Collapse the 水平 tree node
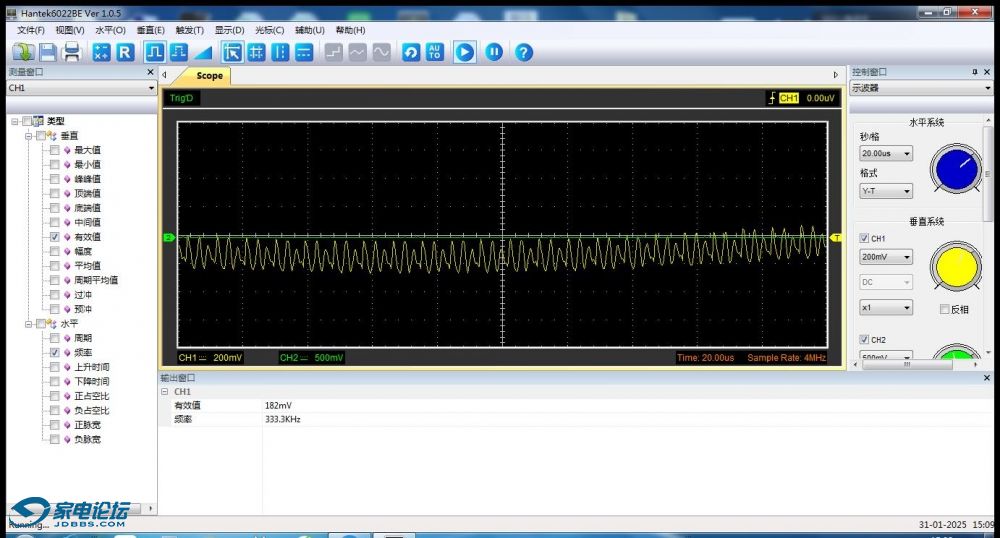The height and width of the screenshot is (538, 1000). 29,324
